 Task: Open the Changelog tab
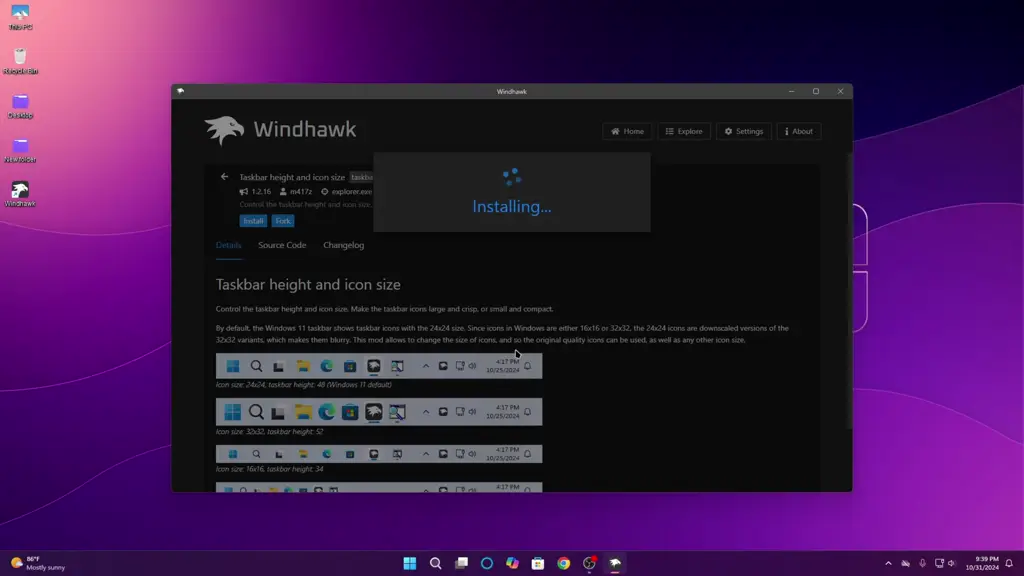point(343,245)
